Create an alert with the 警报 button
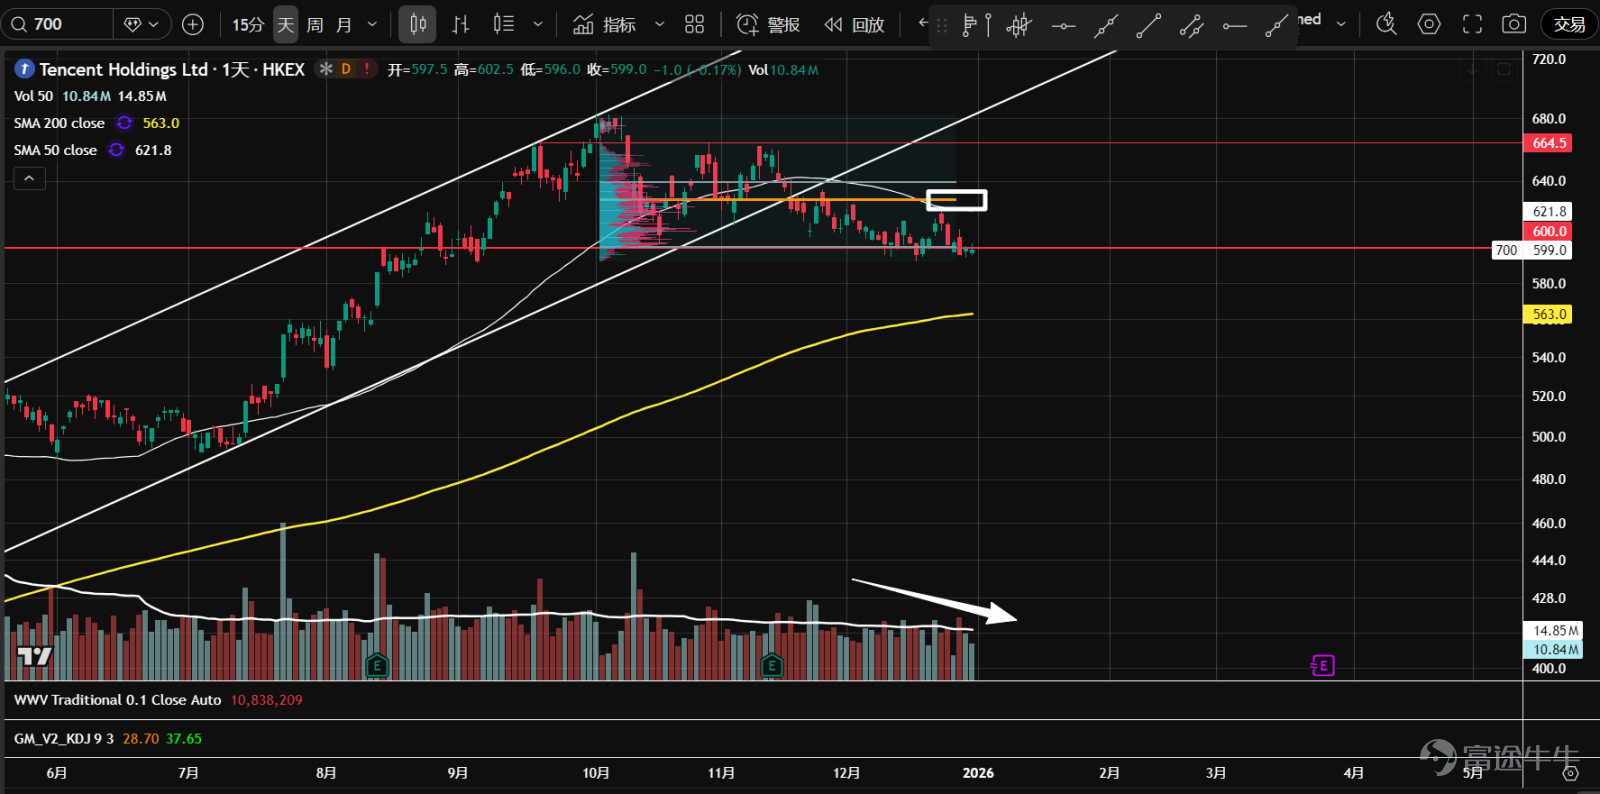Viewport: 1600px width, 794px height. click(x=768, y=24)
